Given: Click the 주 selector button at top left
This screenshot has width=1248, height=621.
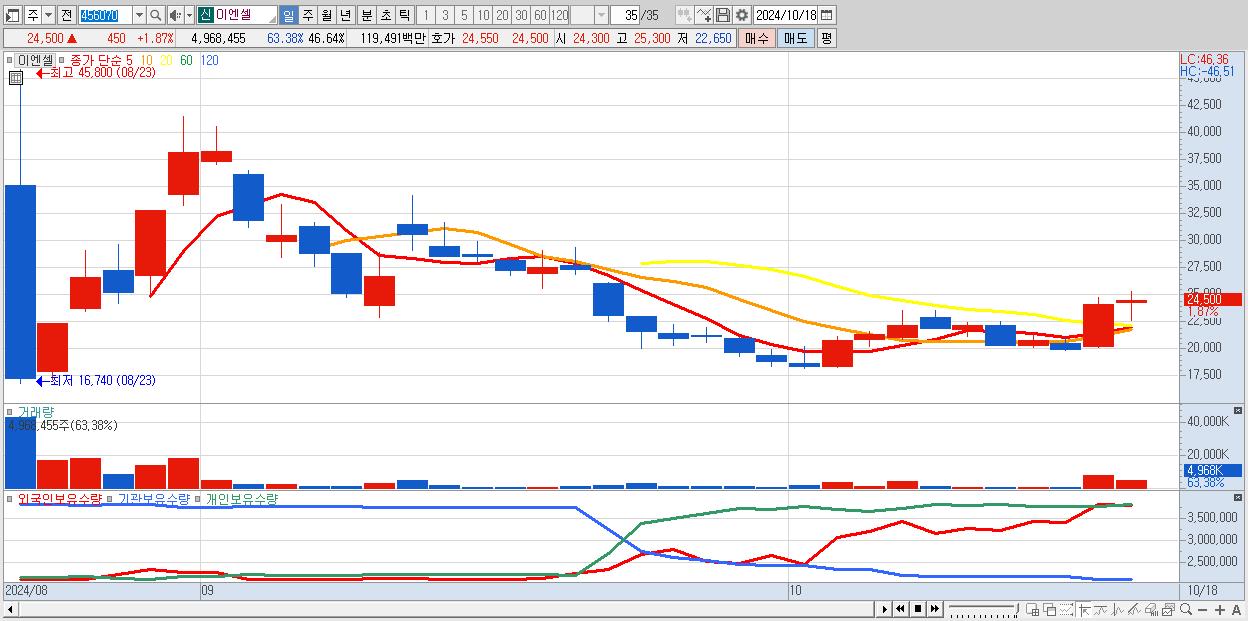Looking at the screenshot, I should point(33,15).
